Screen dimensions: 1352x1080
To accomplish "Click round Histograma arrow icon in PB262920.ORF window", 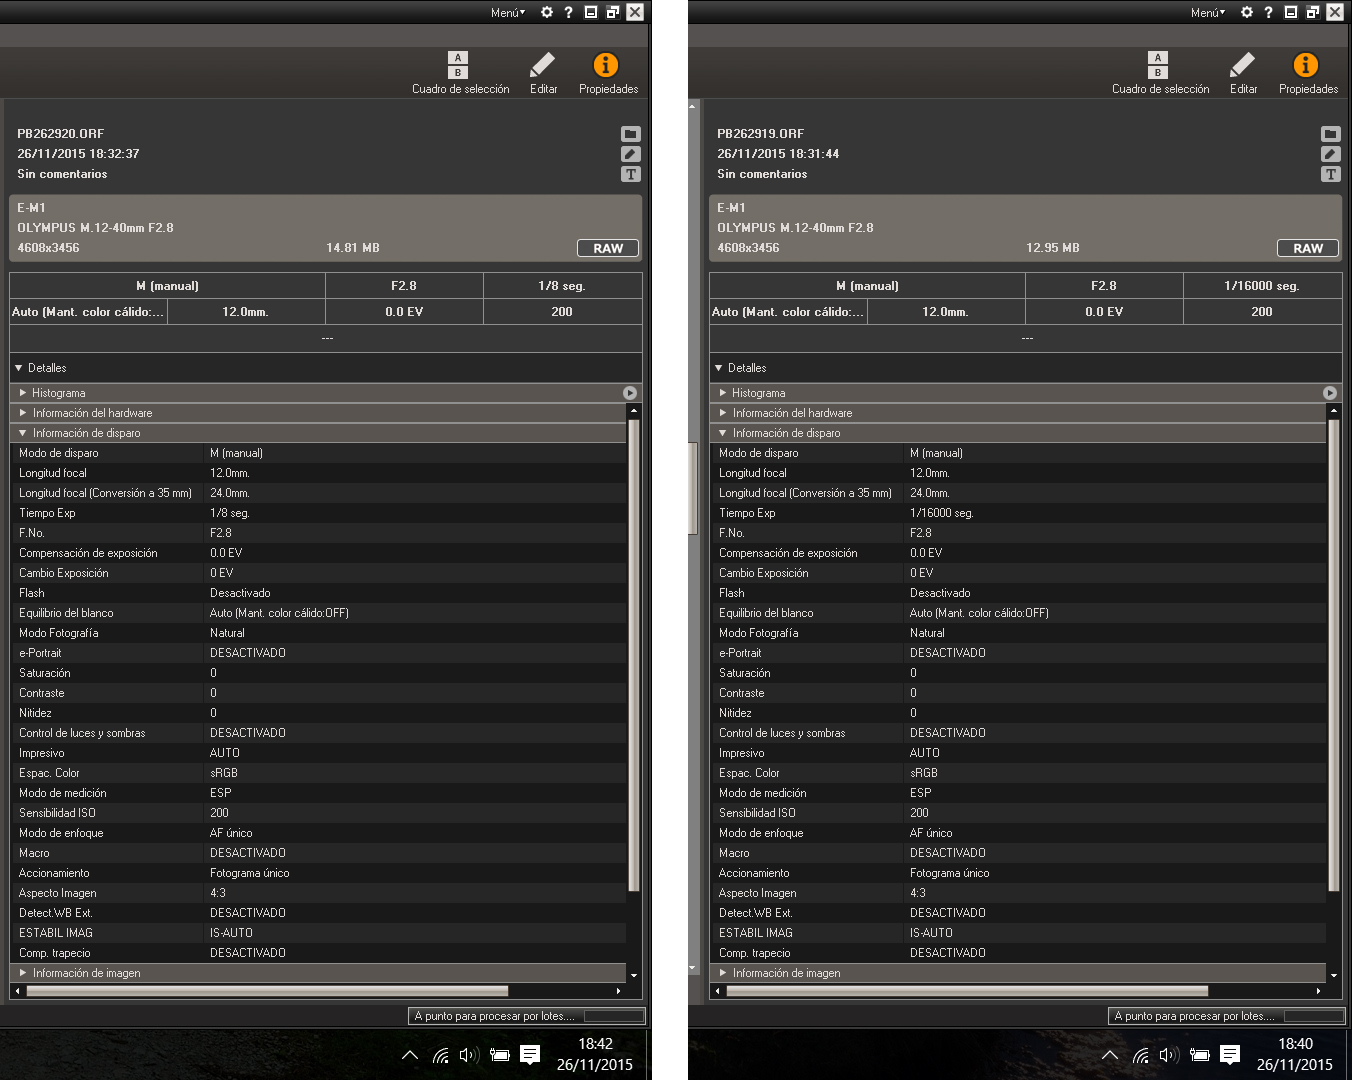I will pos(630,393).
